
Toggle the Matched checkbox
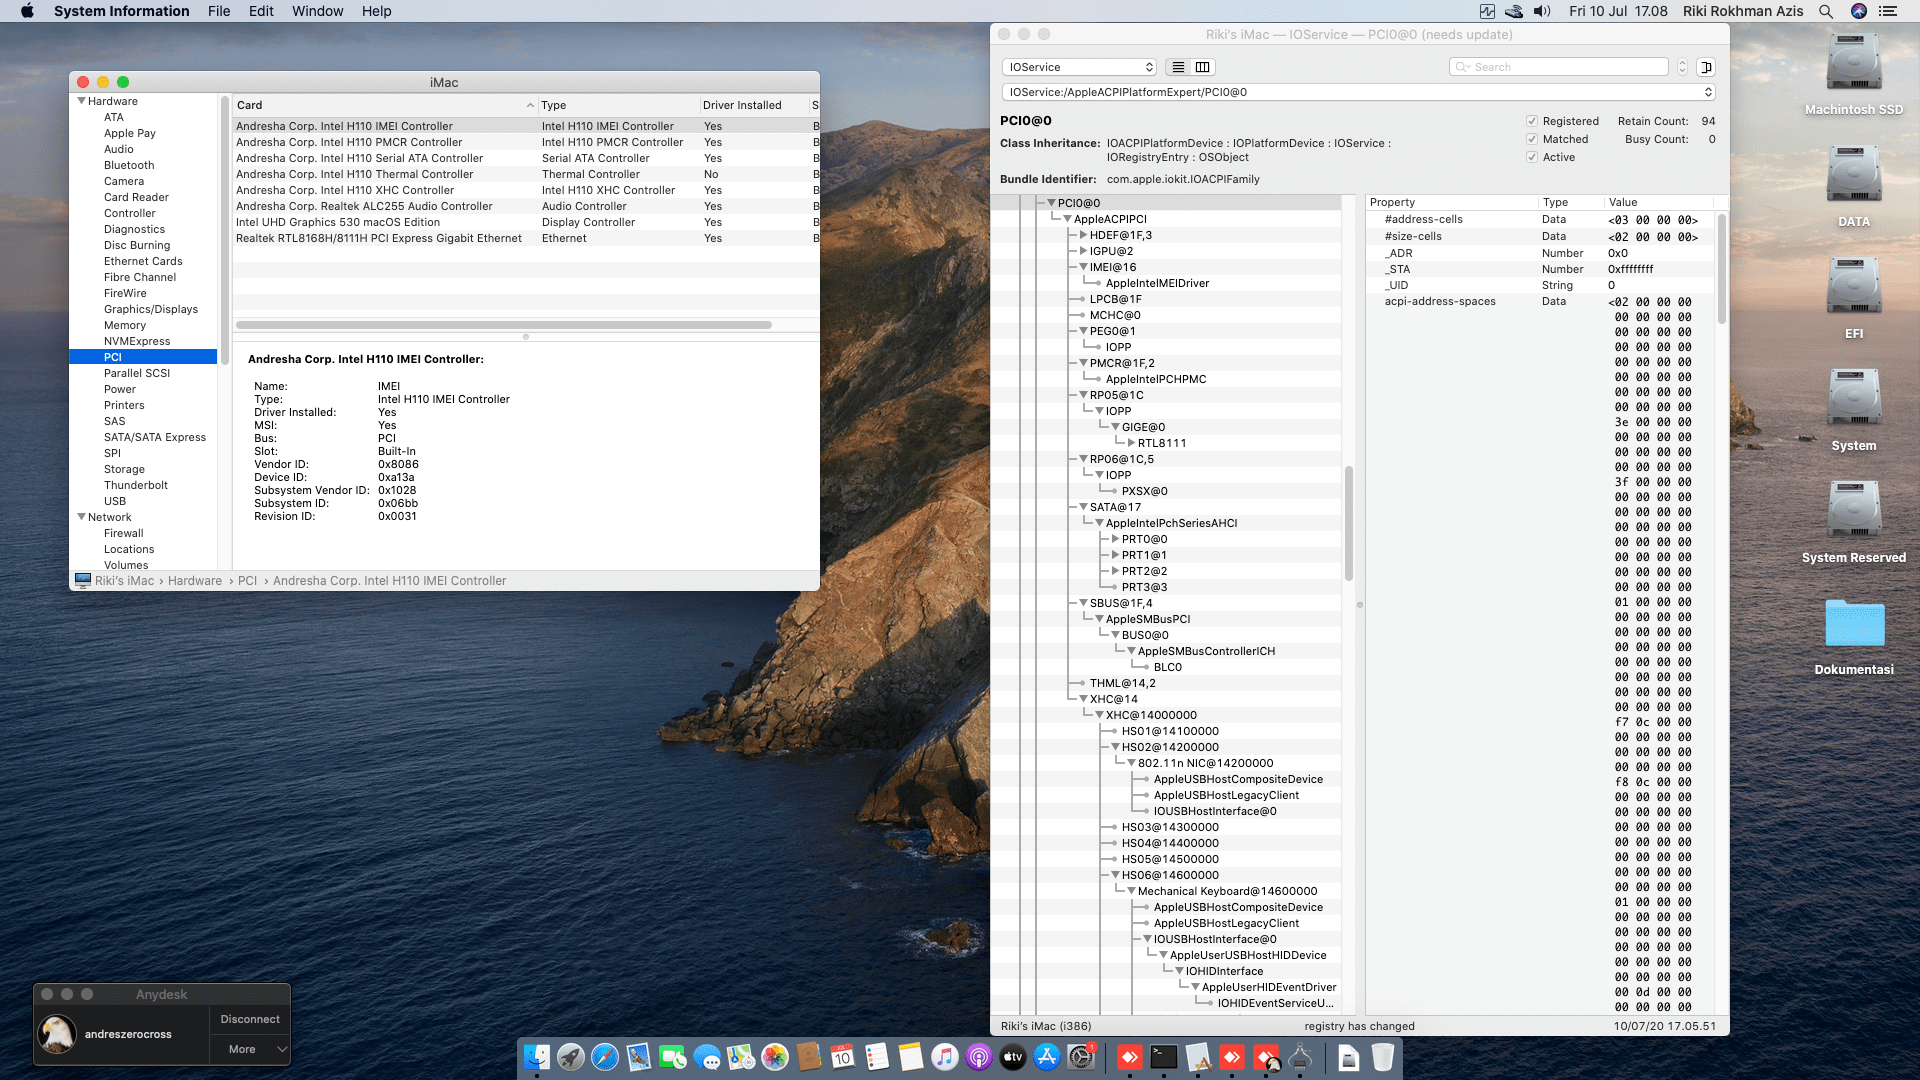[x=1531, y=139]
